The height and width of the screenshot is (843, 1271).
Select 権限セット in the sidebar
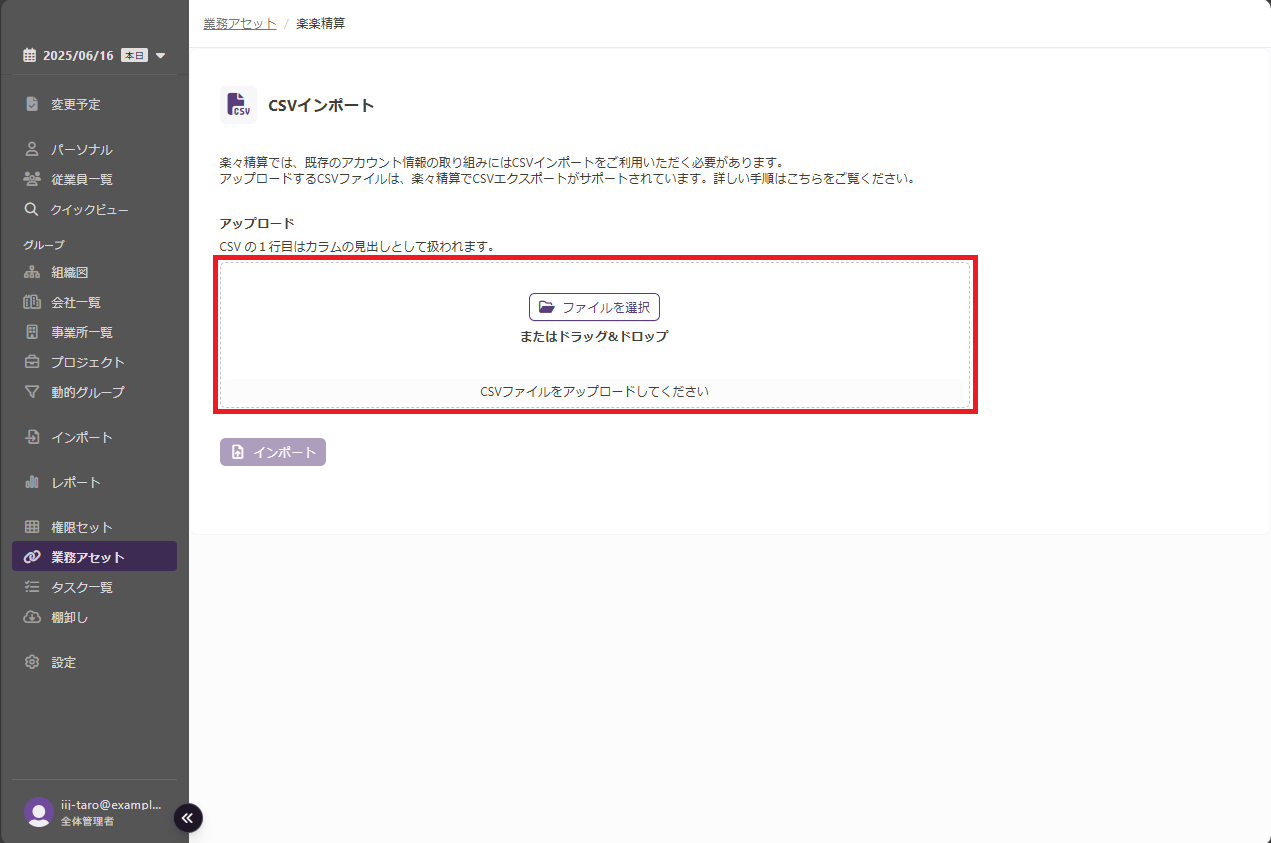tap(81, 527)
